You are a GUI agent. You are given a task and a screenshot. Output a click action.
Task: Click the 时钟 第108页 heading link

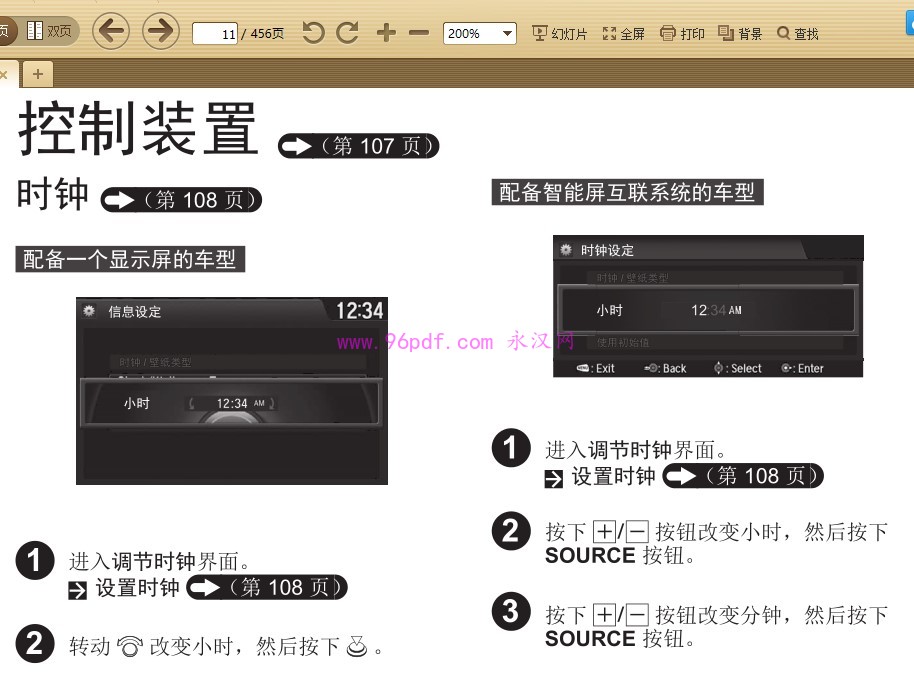[180, 200]
